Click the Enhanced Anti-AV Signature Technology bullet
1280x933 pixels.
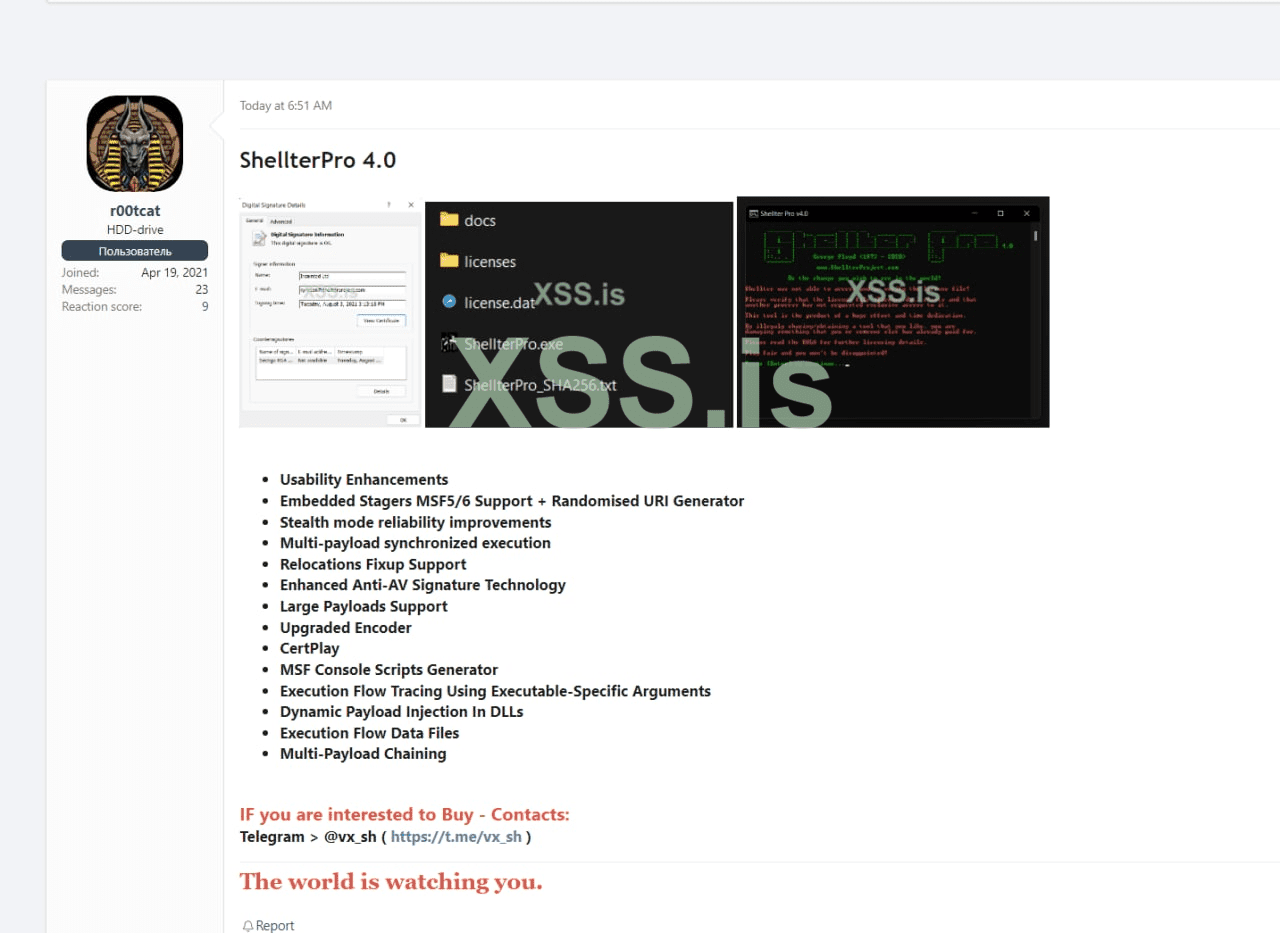coord(423,585)
